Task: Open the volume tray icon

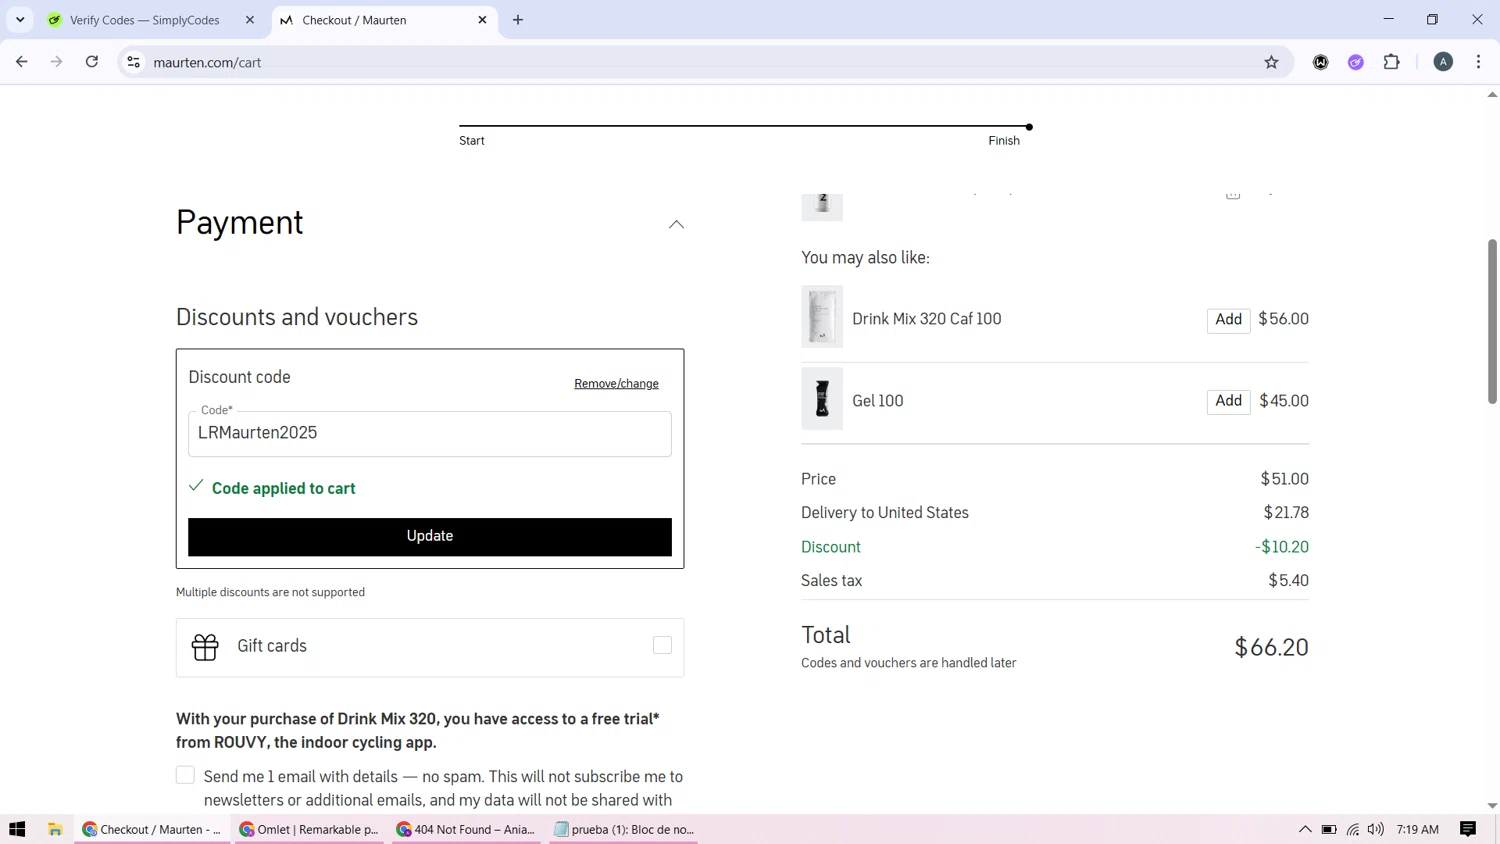Action: point(1376,829)
